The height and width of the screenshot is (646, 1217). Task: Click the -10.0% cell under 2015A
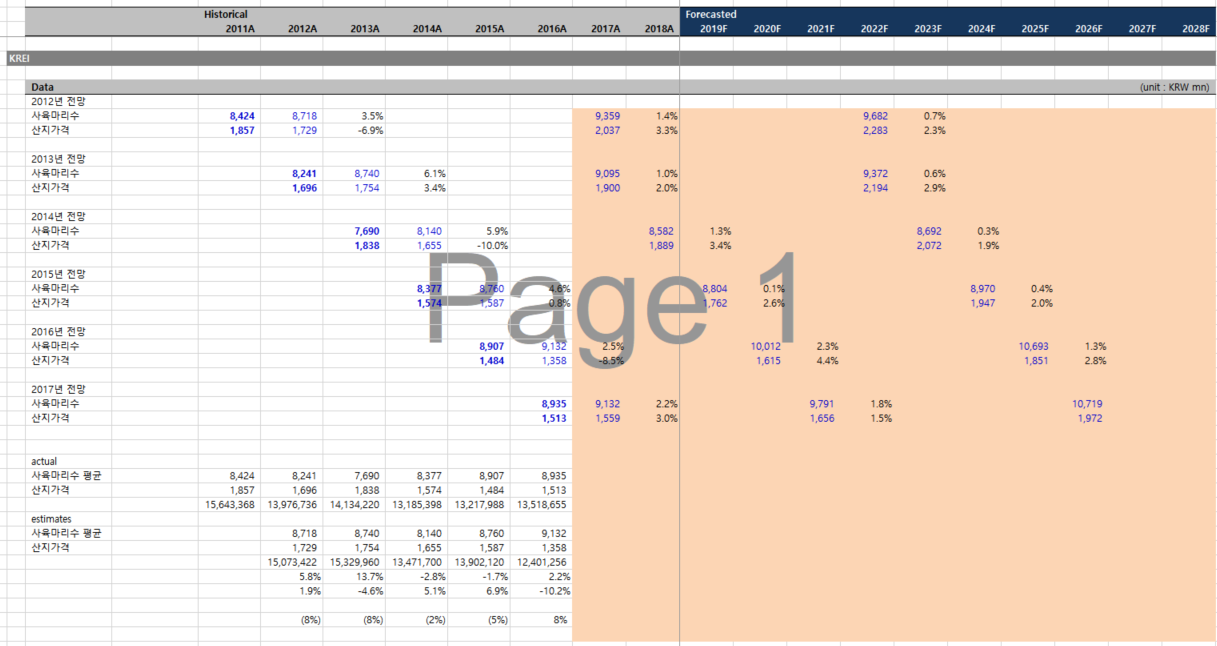491,245
